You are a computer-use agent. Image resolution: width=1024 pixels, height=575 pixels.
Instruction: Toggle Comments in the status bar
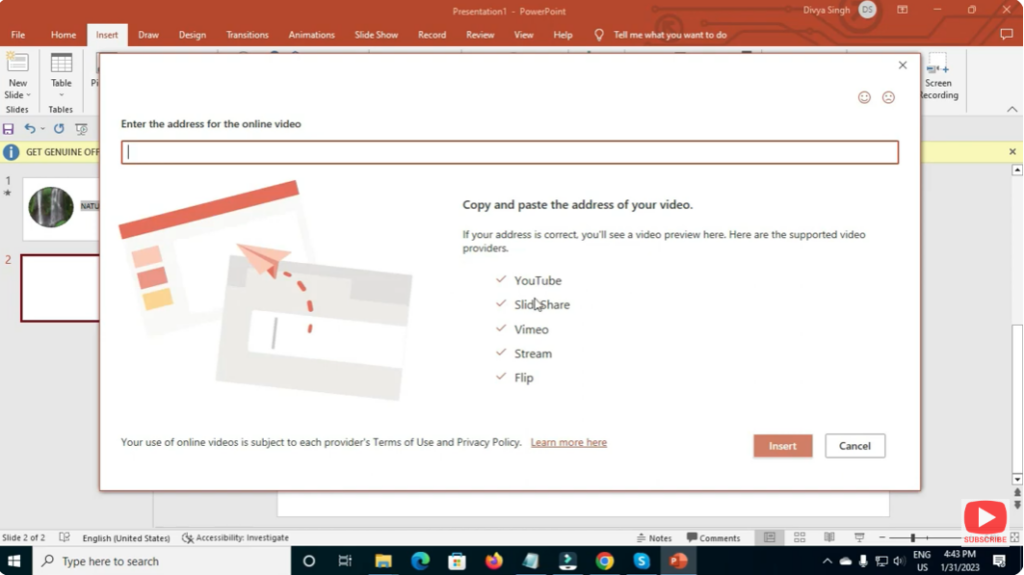coord(713,538)
